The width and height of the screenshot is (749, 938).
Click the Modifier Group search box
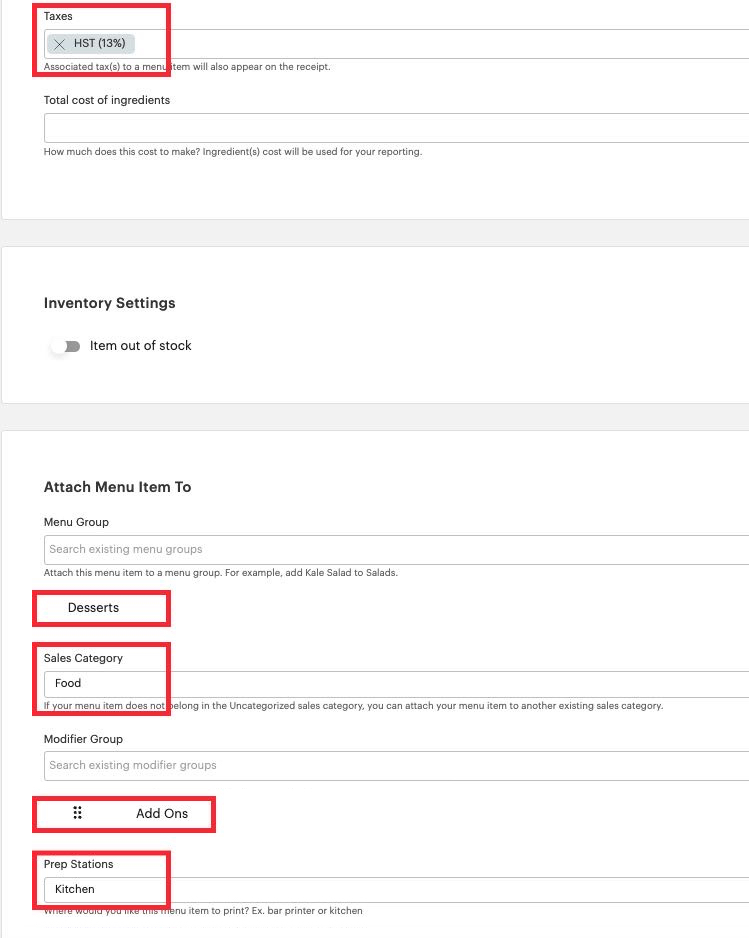tap(300, 765)
